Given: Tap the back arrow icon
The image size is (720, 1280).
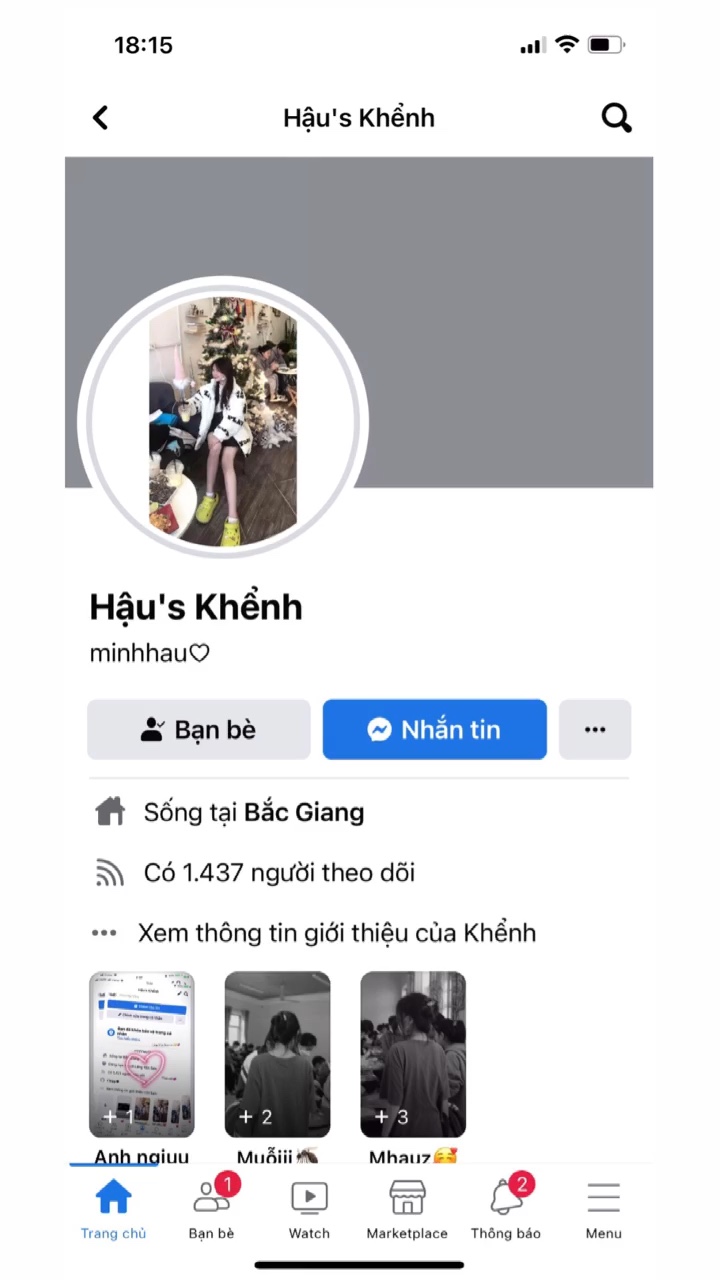Looking at the screenshot, I should pyautogui.click(x=100, y=118).
